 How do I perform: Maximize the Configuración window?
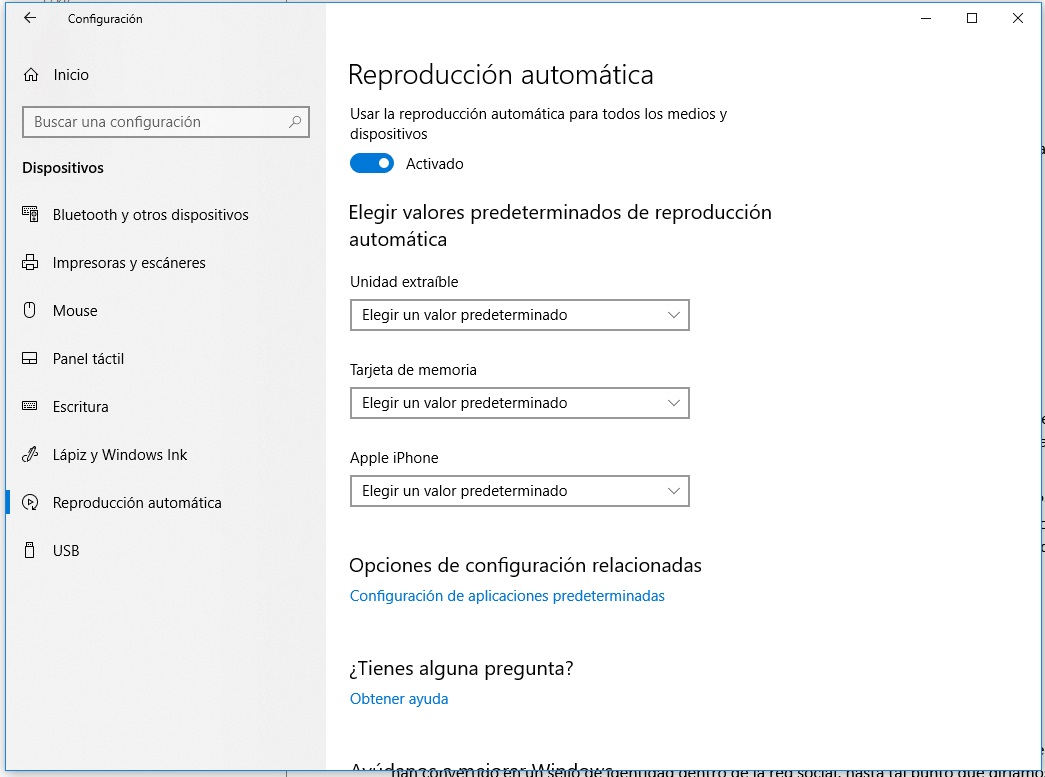[972, 18]
